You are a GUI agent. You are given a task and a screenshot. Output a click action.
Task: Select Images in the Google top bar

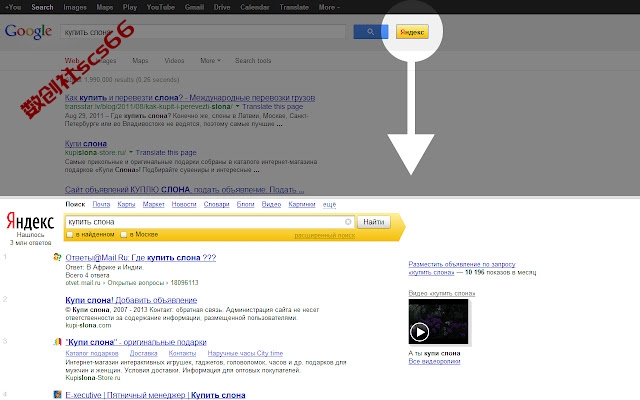[x=75, y=7]
